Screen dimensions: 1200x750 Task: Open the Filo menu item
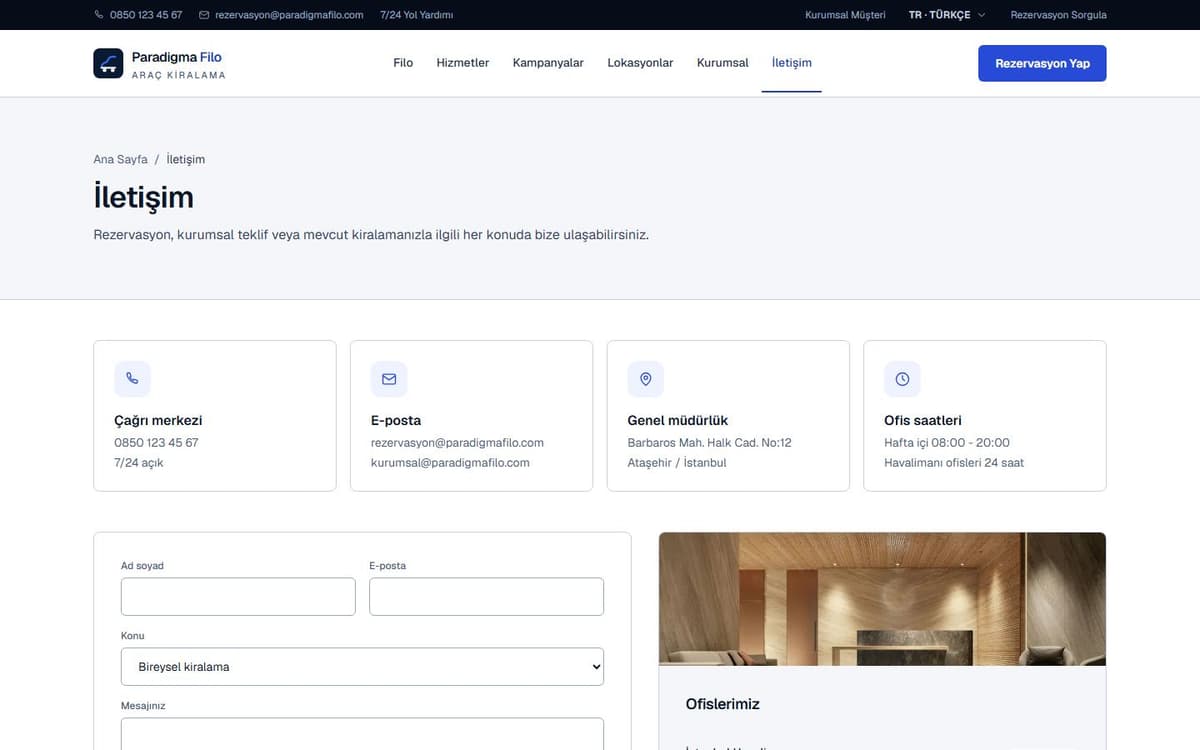(x=403, y=63)
